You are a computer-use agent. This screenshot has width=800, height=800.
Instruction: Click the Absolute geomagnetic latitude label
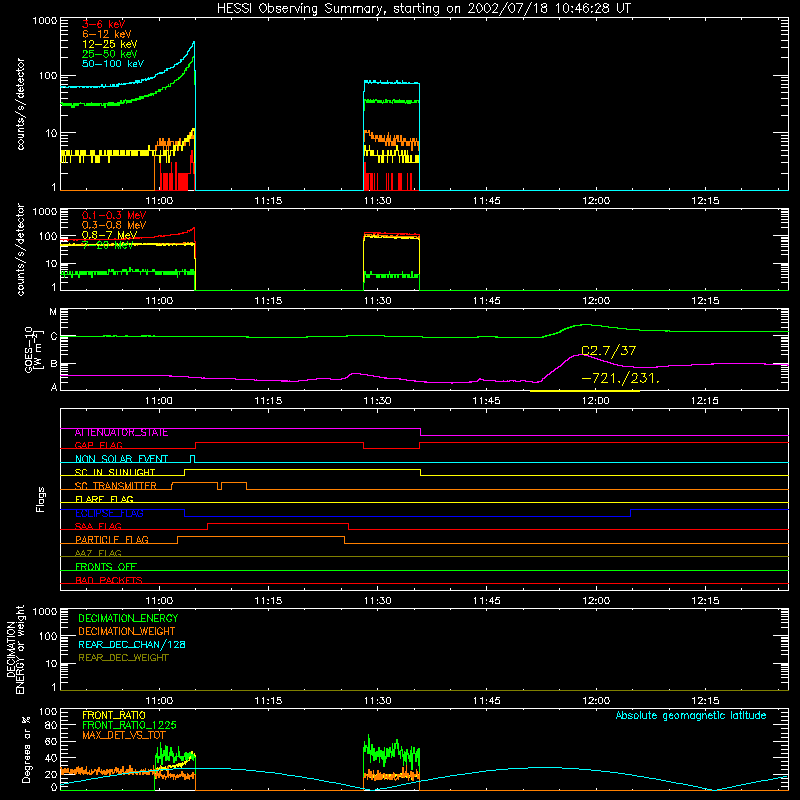(x=691, y=716)
